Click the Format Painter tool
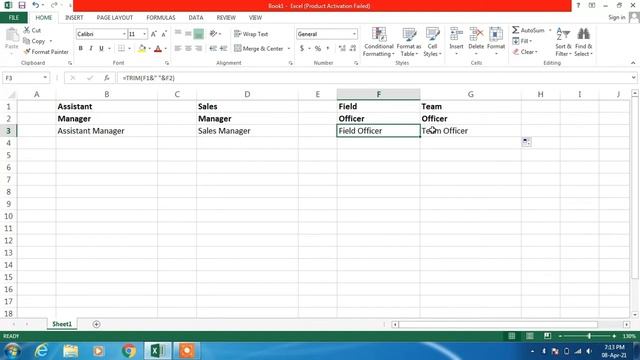The height and width of the screenshot is (360, 640). pos(46,52)
